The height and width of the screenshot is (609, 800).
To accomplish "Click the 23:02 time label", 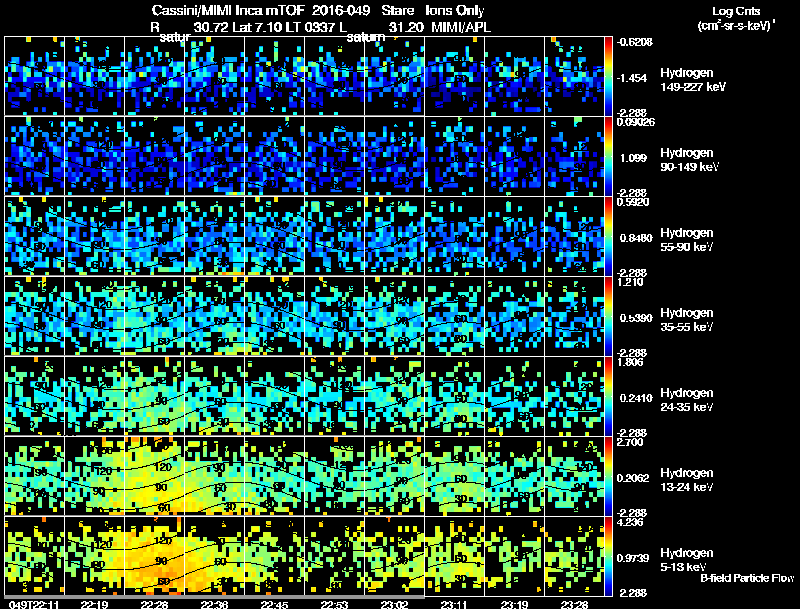I will [x=394, y=604].
